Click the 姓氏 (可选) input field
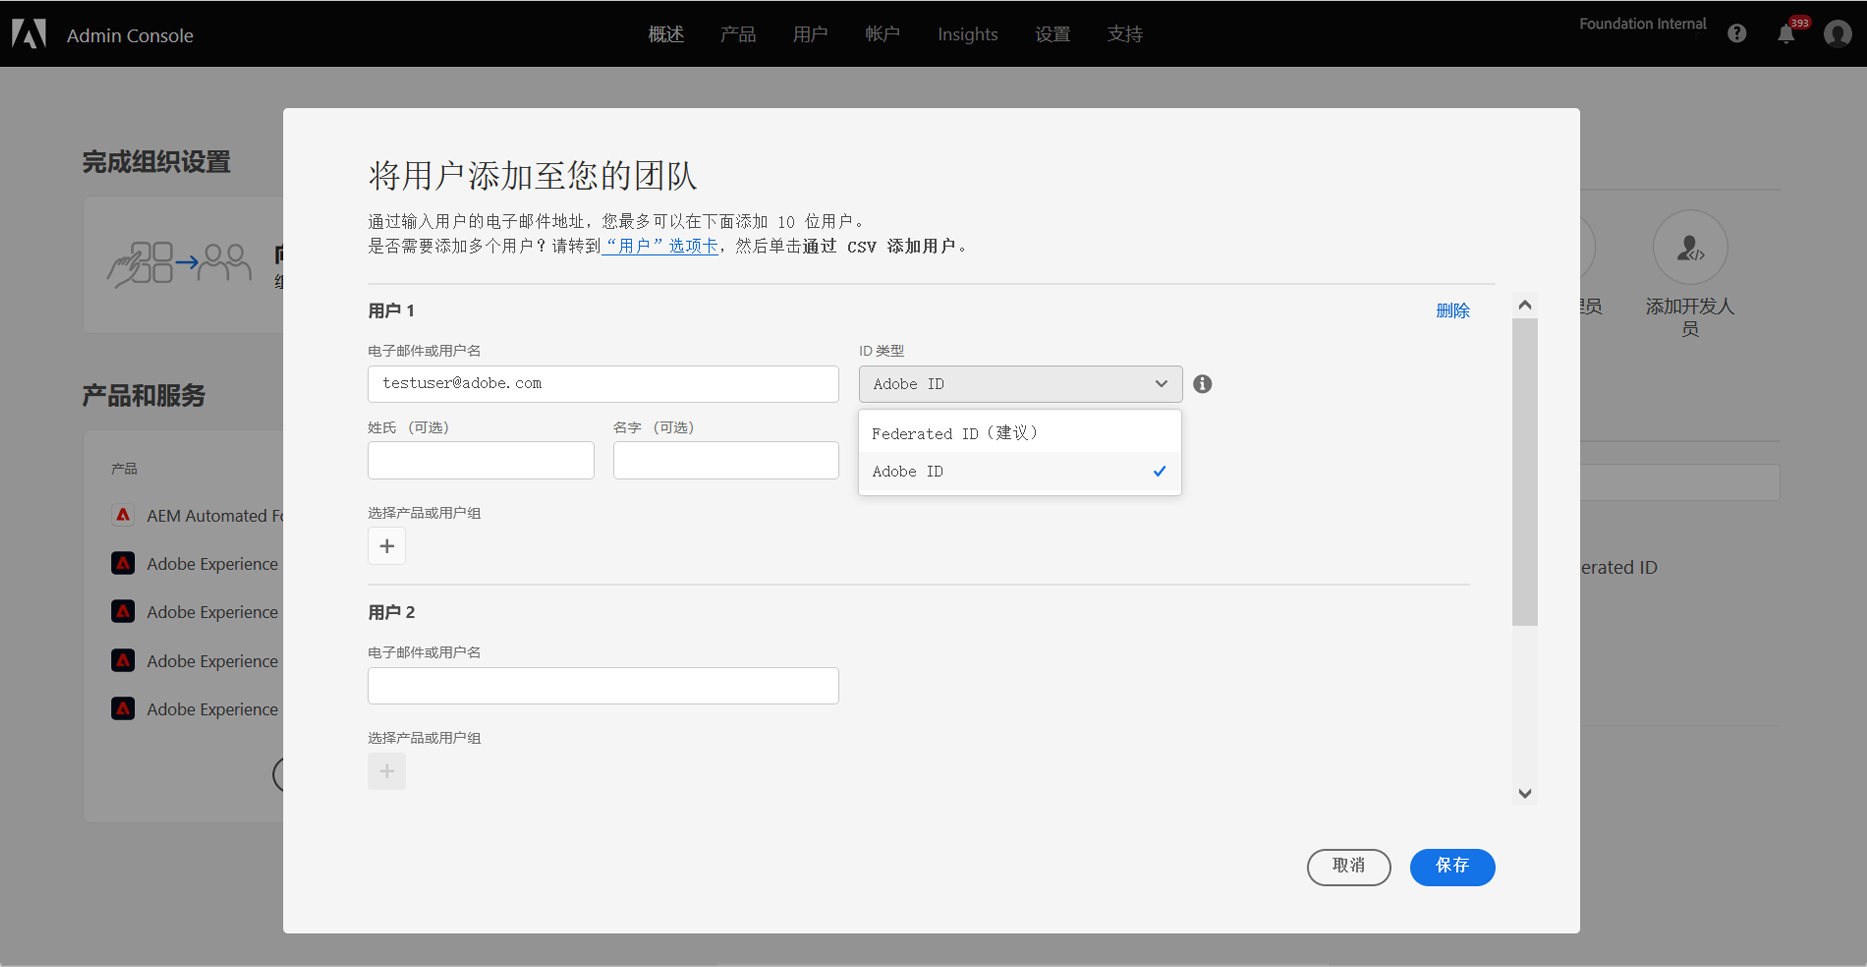This screenshot has height=967, width=1867. [481, 460]
